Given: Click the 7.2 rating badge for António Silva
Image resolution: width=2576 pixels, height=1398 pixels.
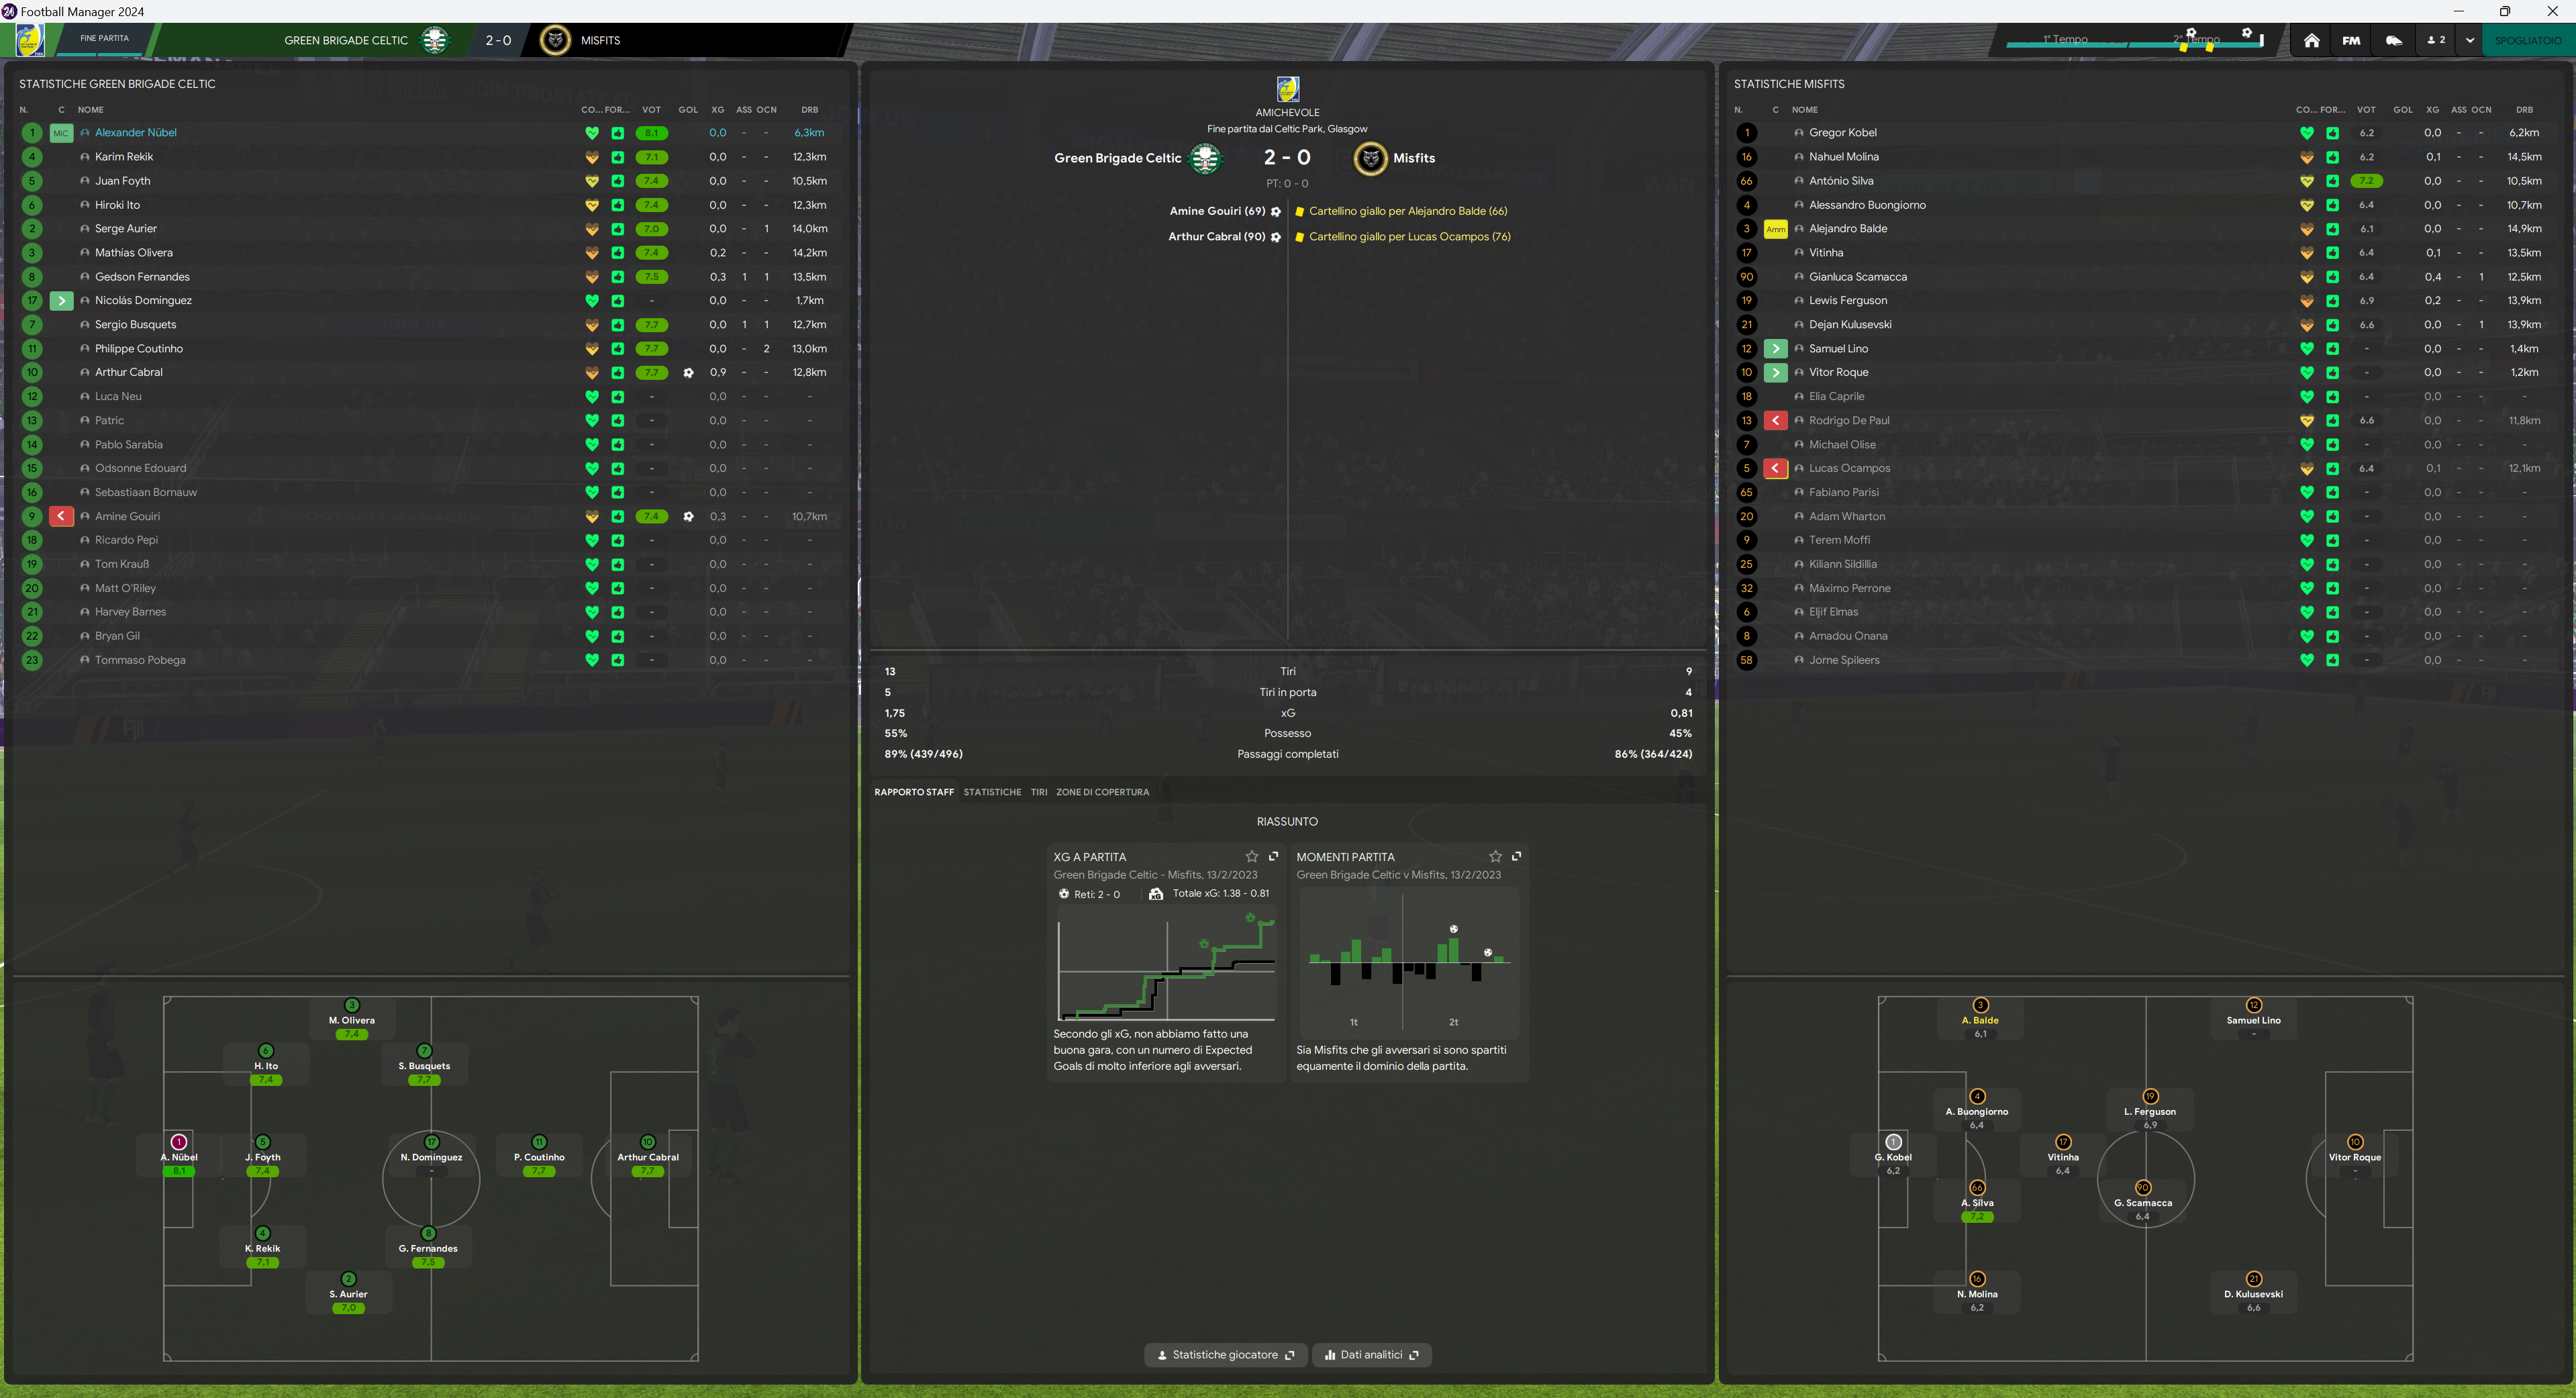Looking at the screenshot, I should 2366,181.
